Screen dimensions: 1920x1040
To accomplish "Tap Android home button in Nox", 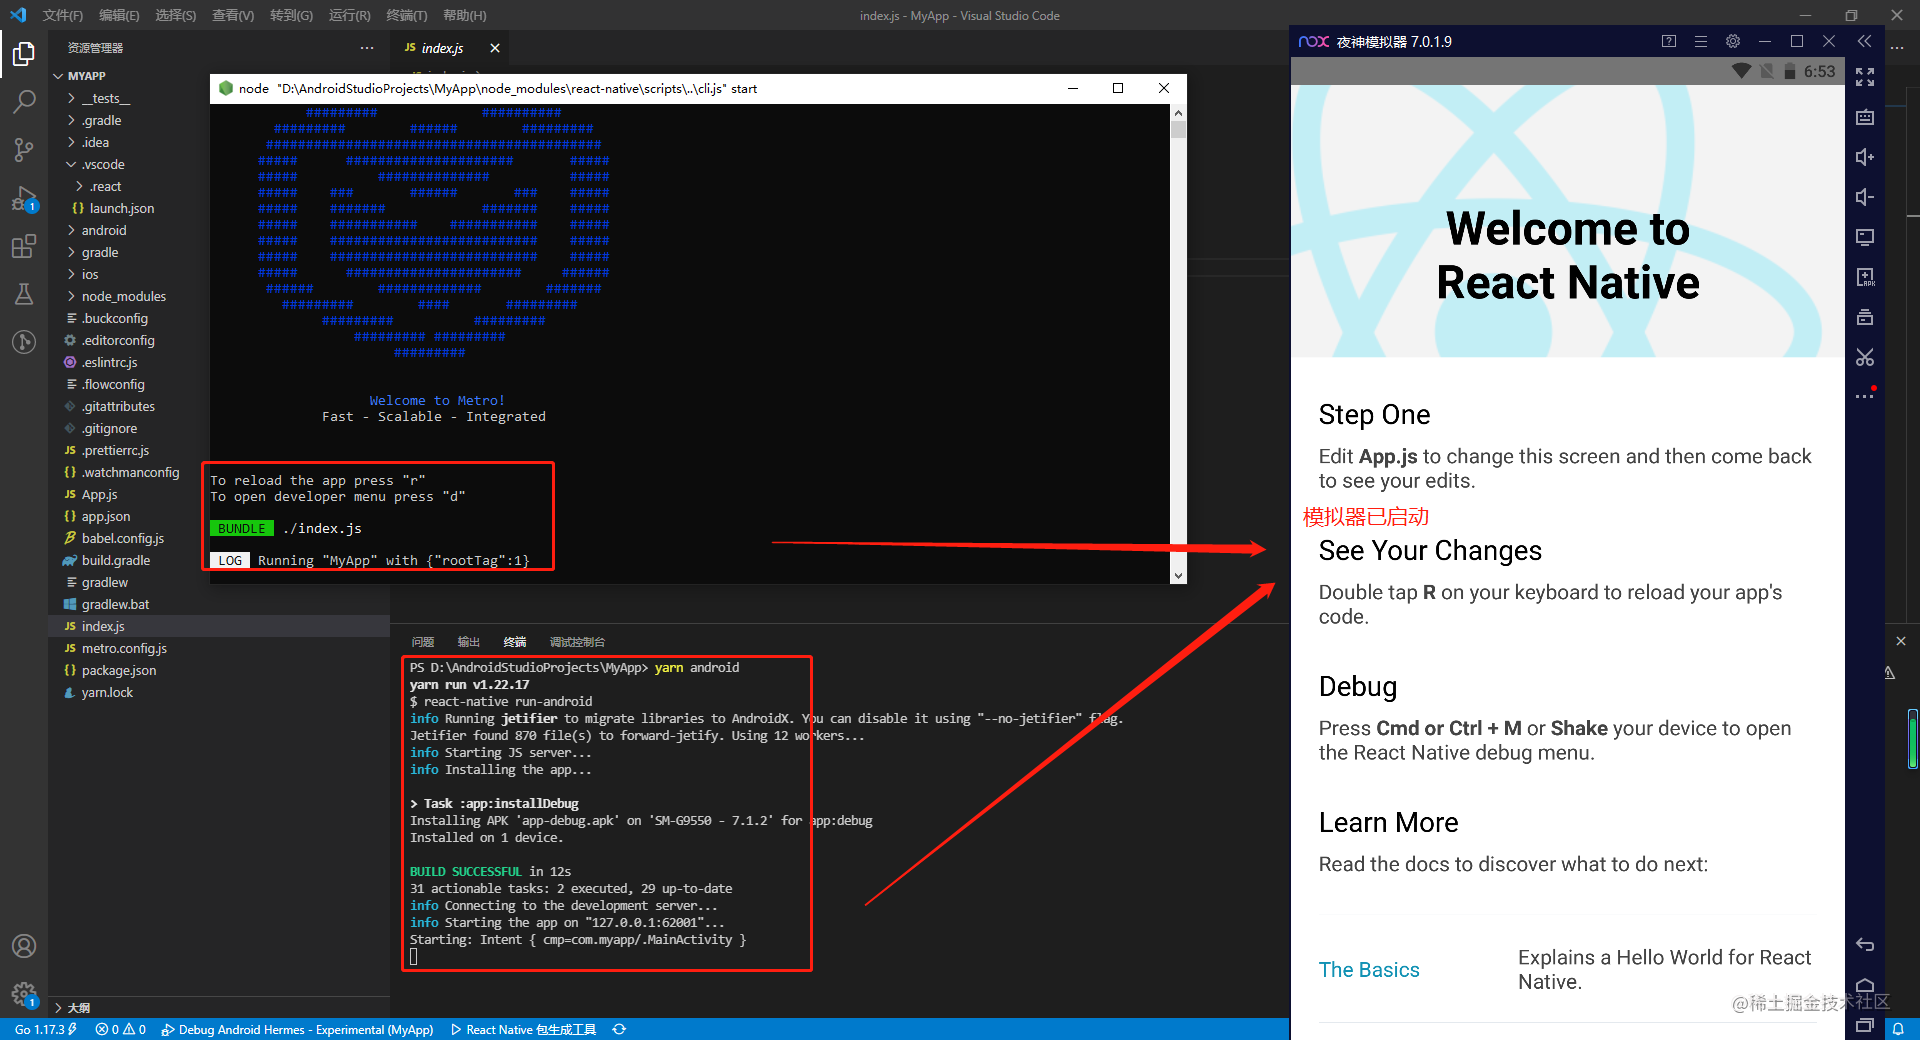I will [1865, 986].
